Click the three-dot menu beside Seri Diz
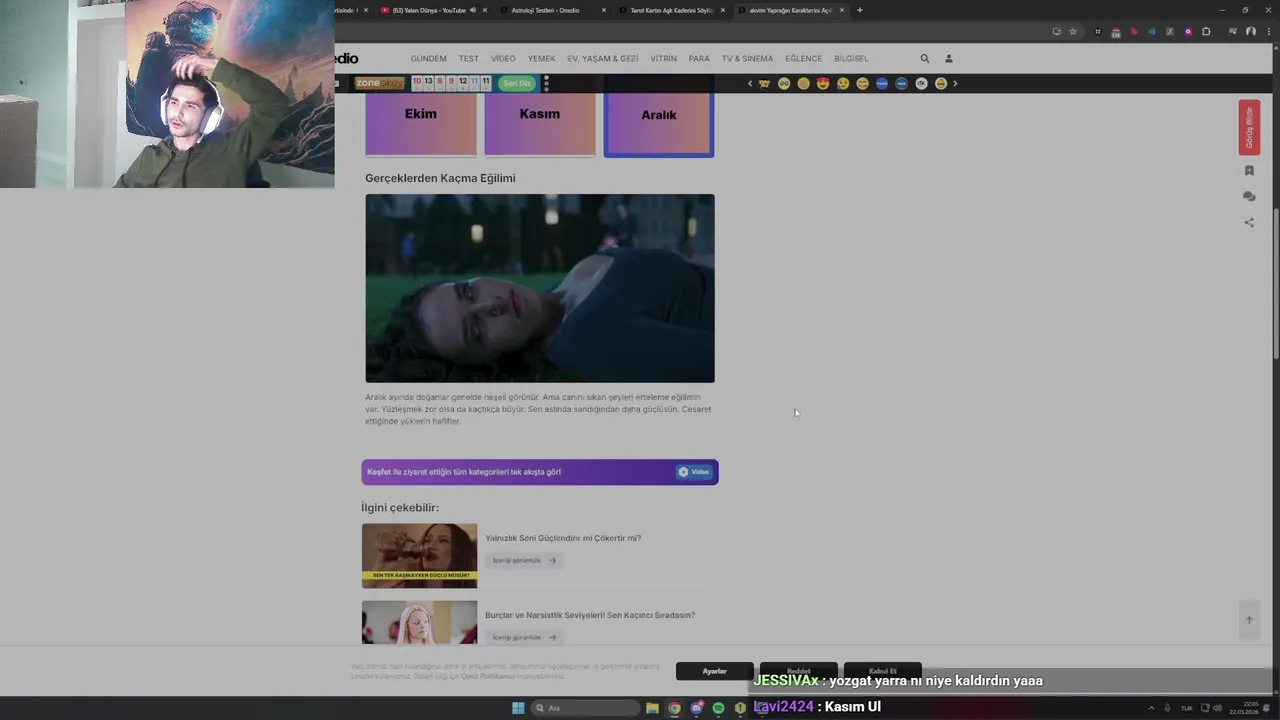This screenshot has height=720, width=1280. [546, 83]
